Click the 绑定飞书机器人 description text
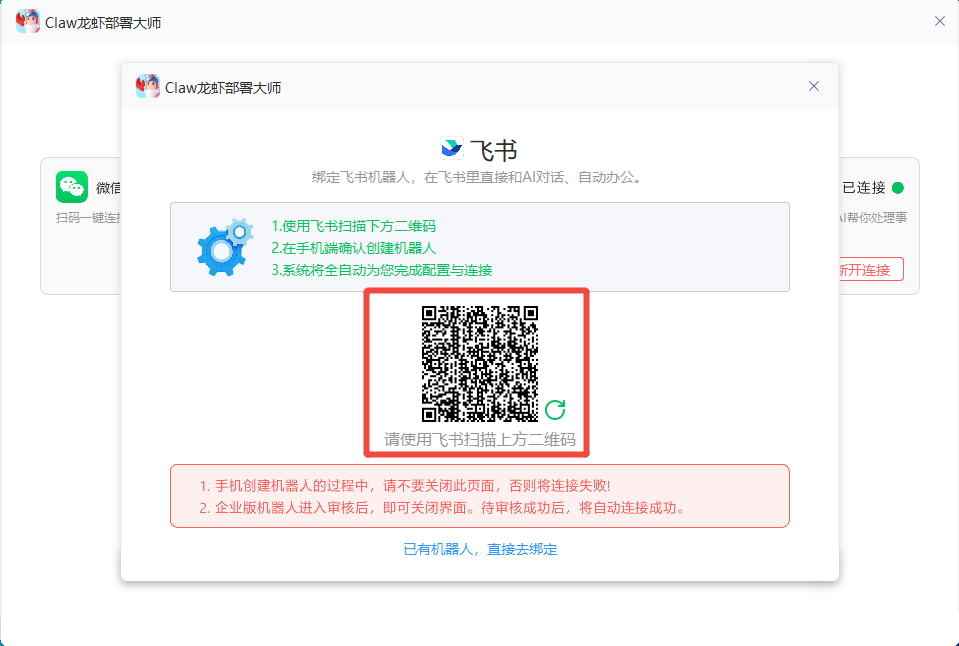Viewport: 959px width, 646px height. click(x=479, y=177)
